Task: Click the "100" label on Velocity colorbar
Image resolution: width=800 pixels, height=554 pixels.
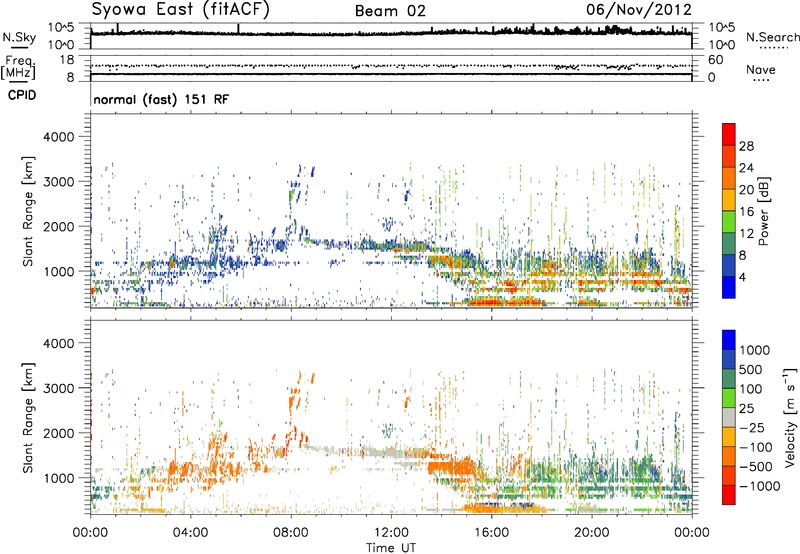Action: click(751, 389)
